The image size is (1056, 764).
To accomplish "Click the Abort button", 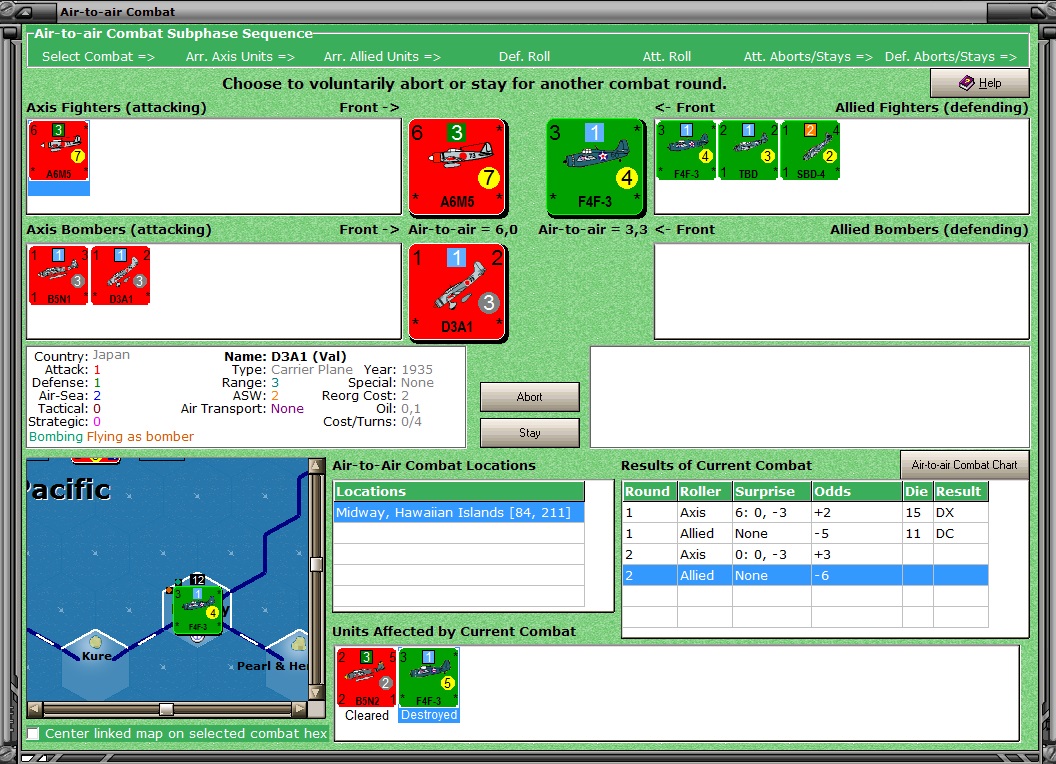I will [529, 397].
